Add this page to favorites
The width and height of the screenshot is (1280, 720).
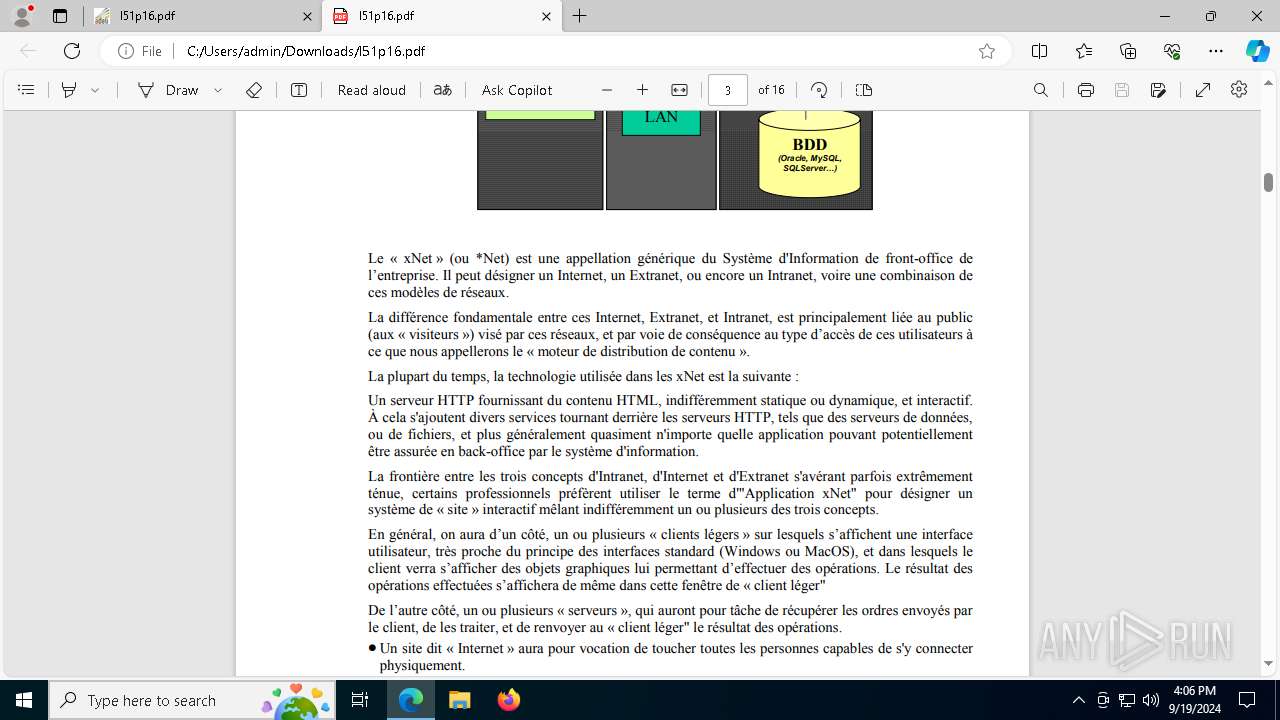point(987,51)
